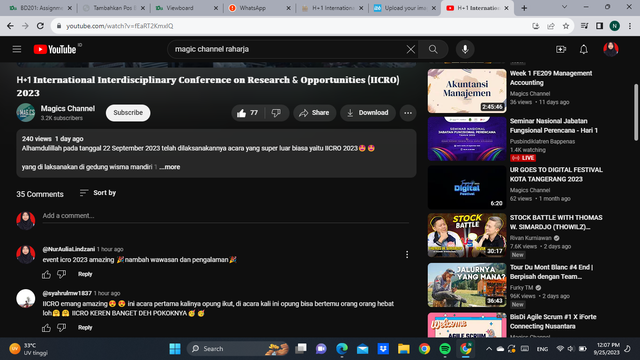Switch to the BD201 Assignment tab

40,8
